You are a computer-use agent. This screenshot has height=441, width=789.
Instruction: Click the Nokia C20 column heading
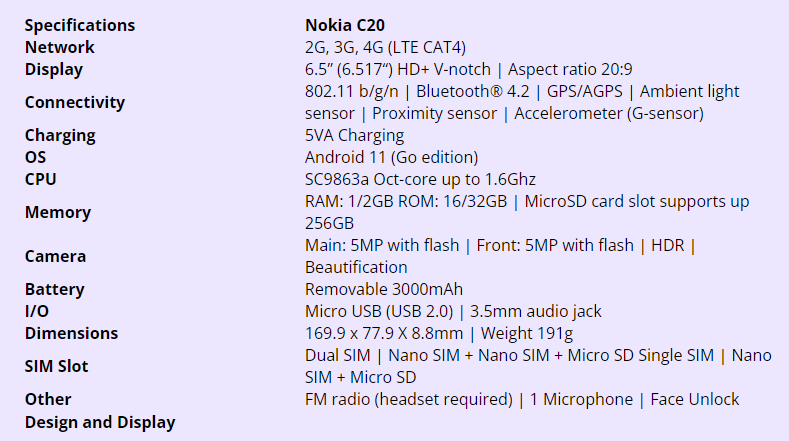pyautogui.click(x=344, y=25)
